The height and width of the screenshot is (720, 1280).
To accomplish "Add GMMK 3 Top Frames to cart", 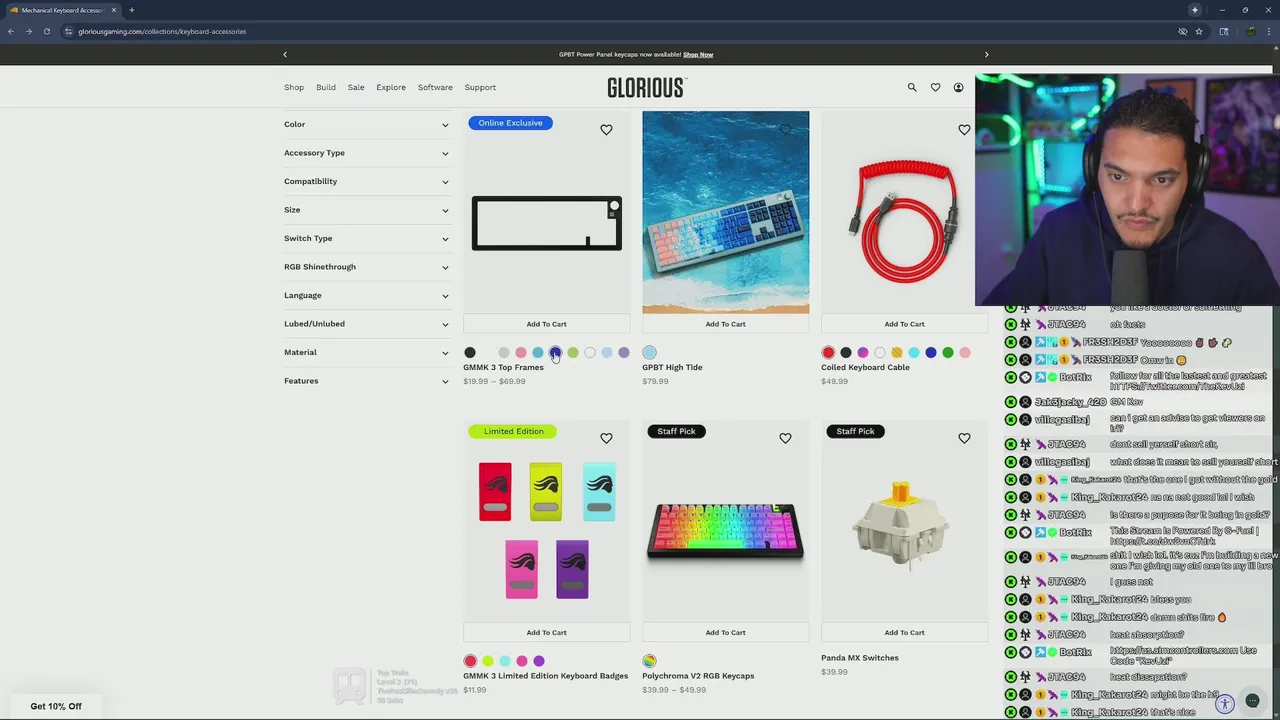I will [546, 324].
